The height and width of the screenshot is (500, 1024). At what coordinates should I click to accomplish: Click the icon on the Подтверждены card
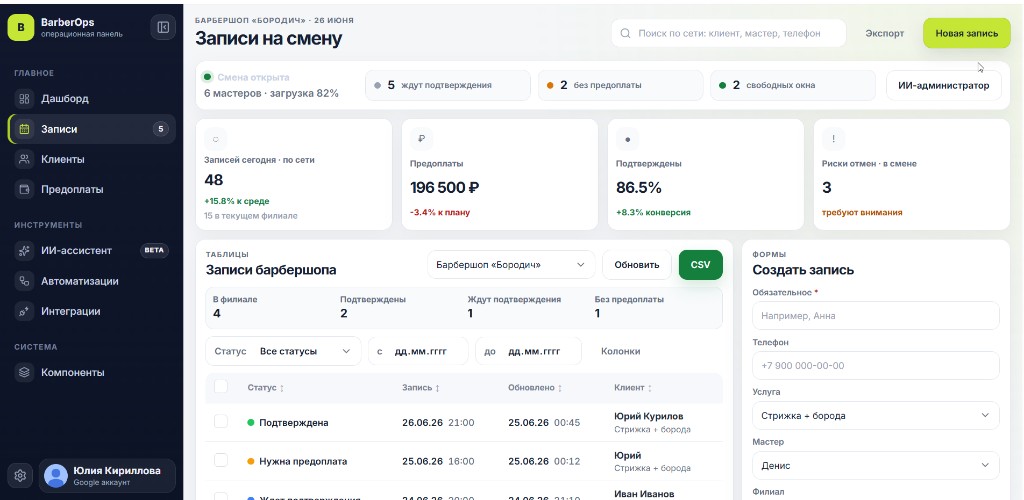point(628,139)
